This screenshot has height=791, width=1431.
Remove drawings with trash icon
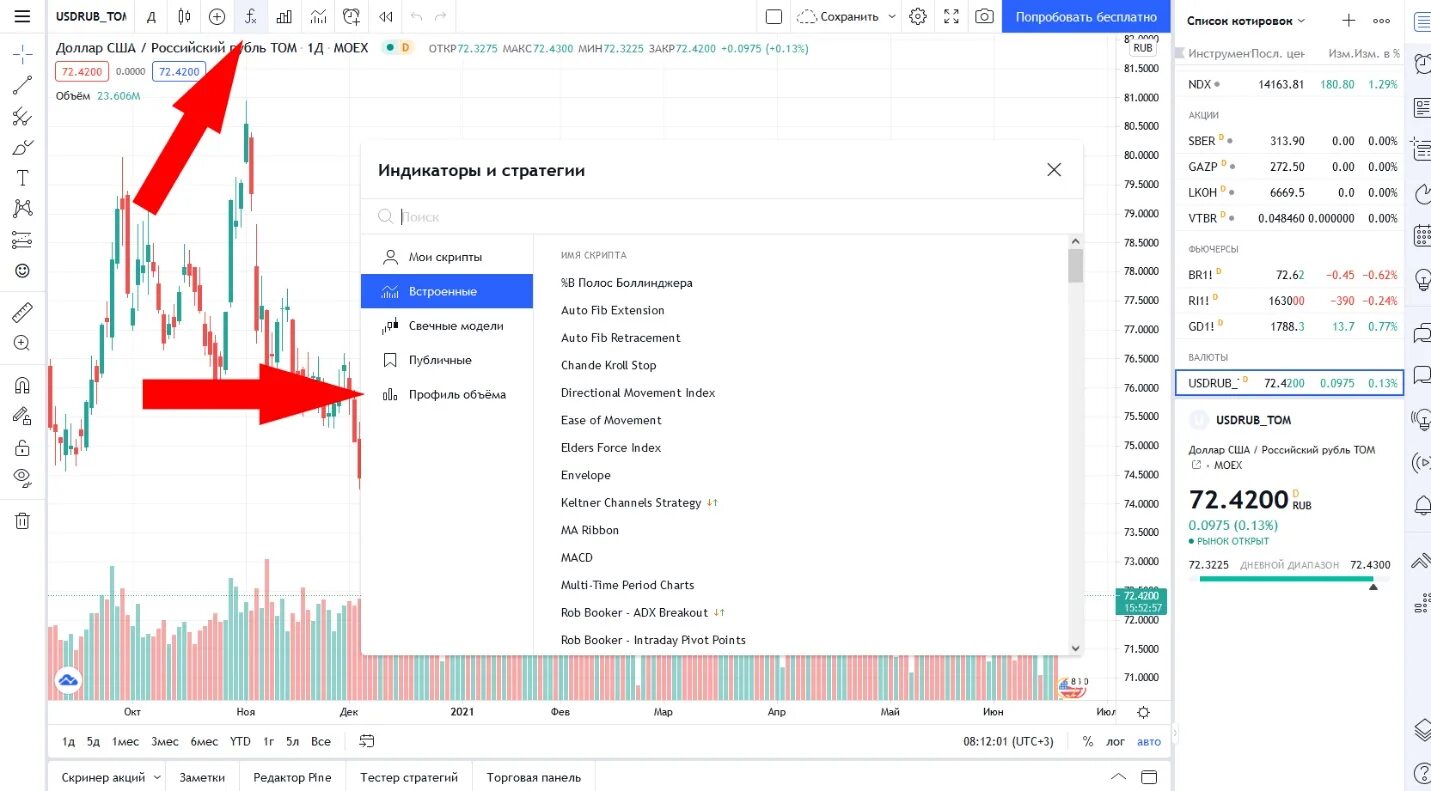tap(22, 520)
